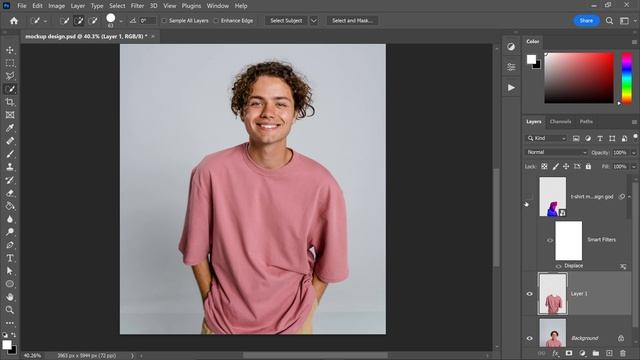640x360 pixels.
Task: Go to the Home screen icon
Action: coord(14,21)
